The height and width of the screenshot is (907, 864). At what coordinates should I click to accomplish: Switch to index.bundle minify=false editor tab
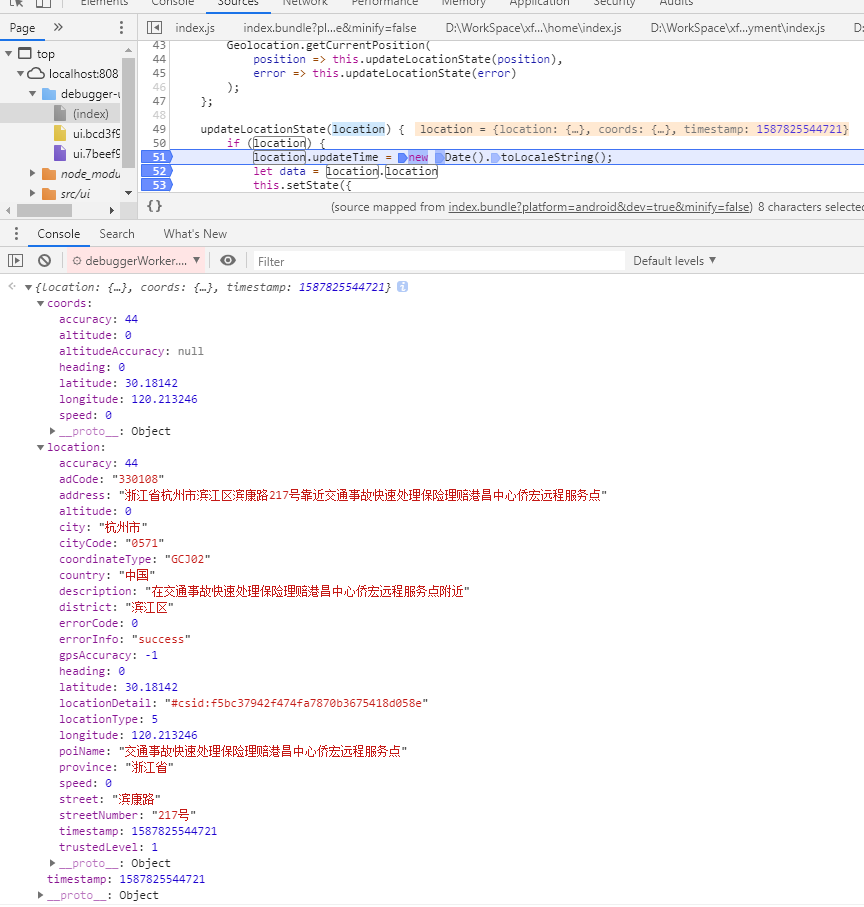(330, 28)
